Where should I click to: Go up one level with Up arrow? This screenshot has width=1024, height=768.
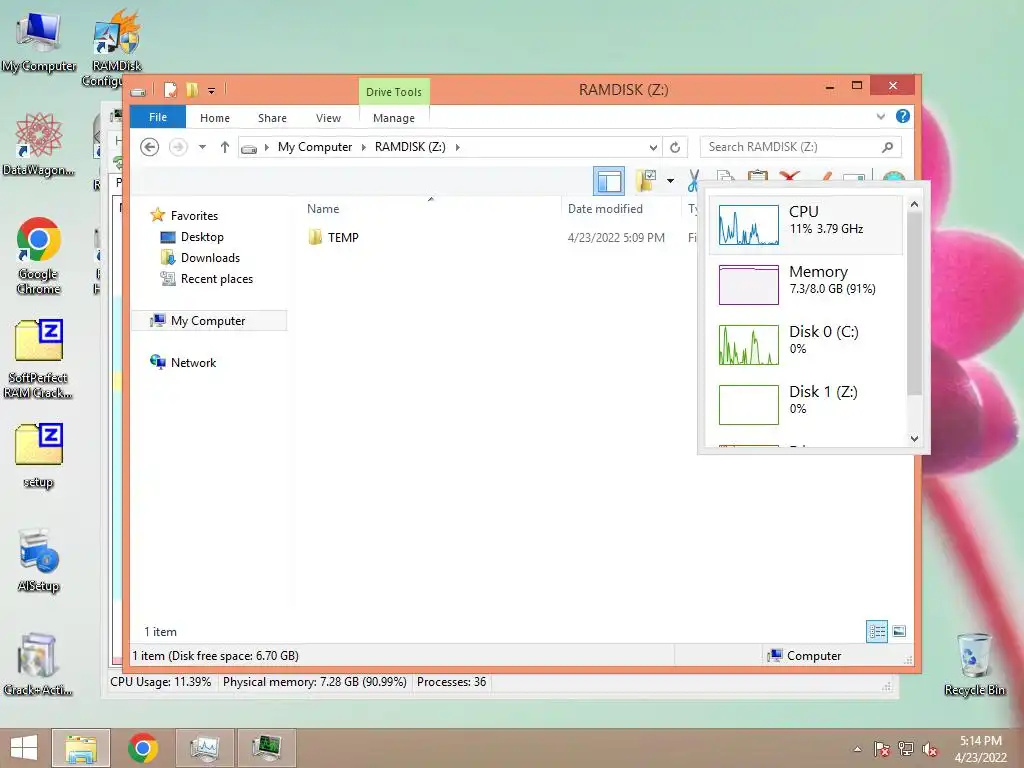(x=225, y=147)
